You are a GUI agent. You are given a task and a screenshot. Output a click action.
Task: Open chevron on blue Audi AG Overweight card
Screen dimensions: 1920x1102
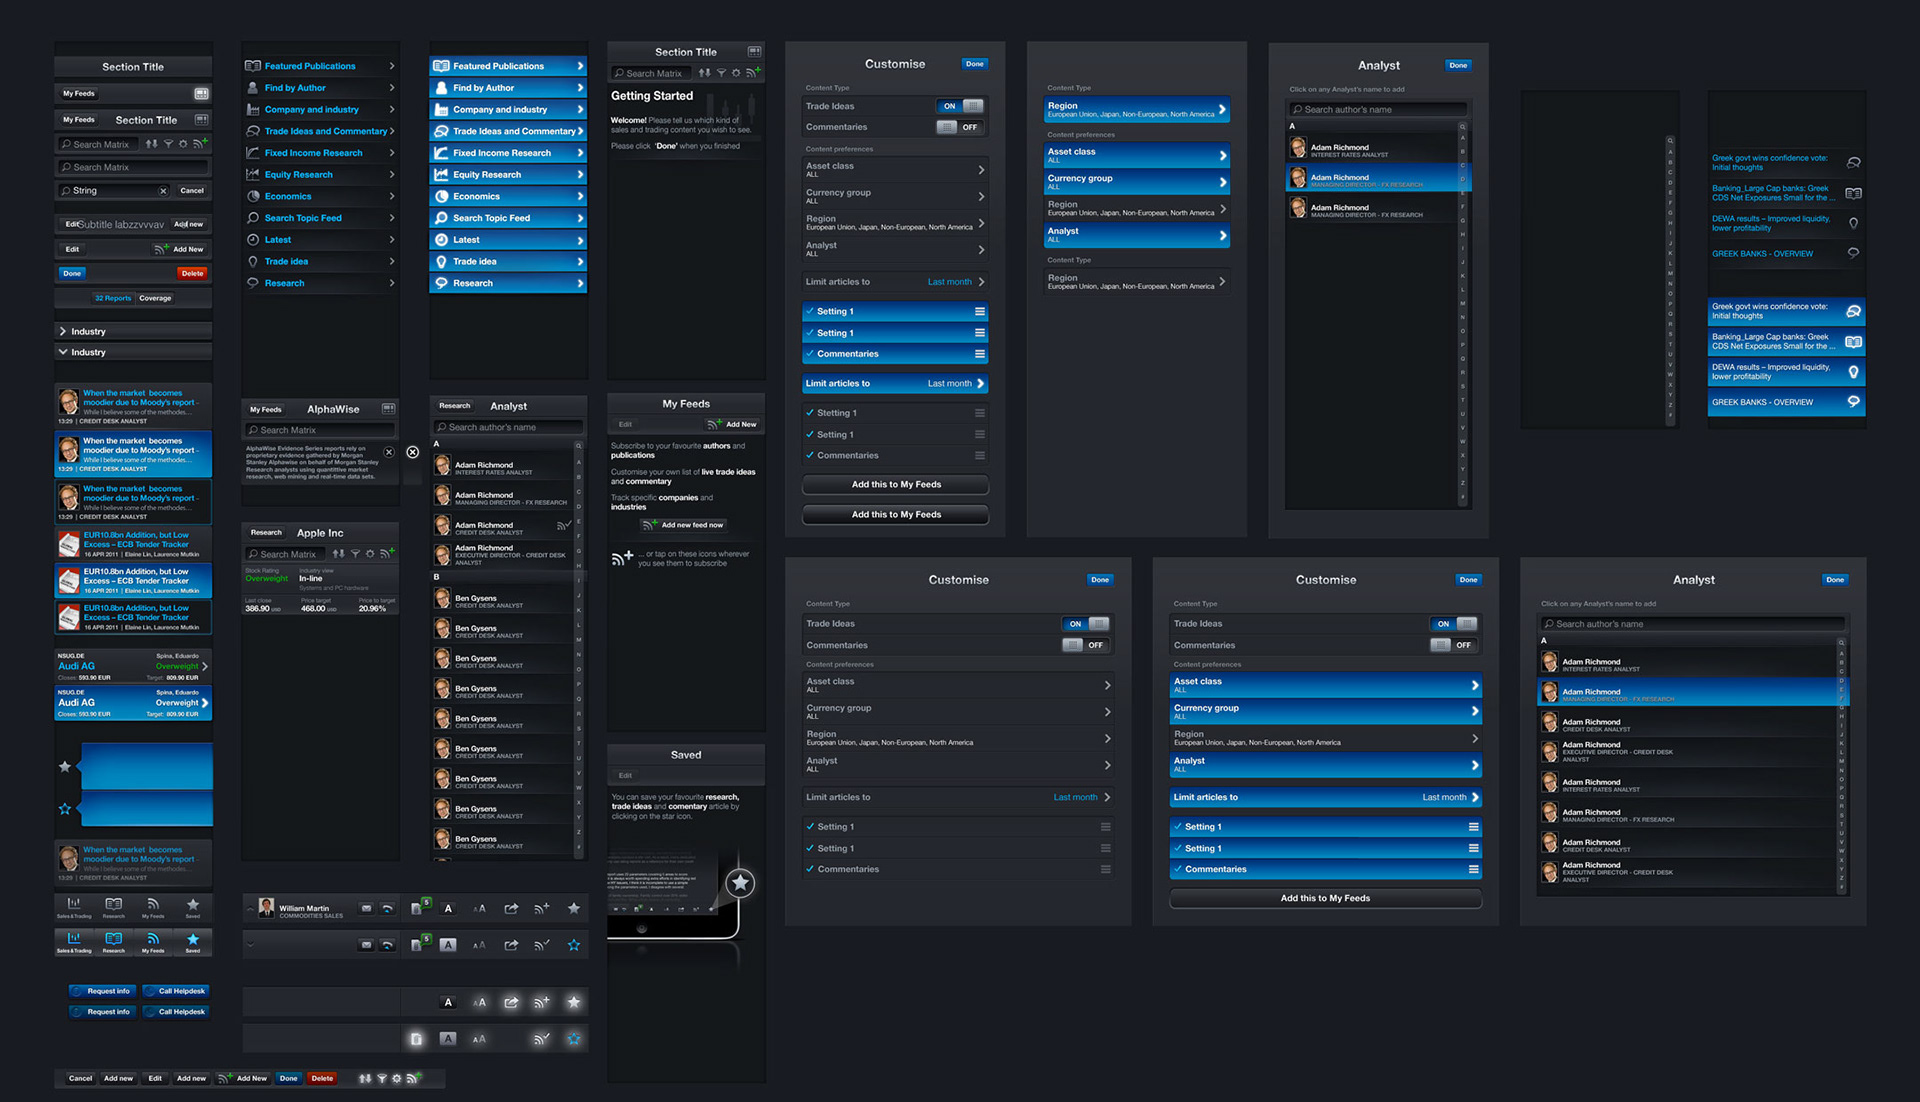(x=205, y=703)
